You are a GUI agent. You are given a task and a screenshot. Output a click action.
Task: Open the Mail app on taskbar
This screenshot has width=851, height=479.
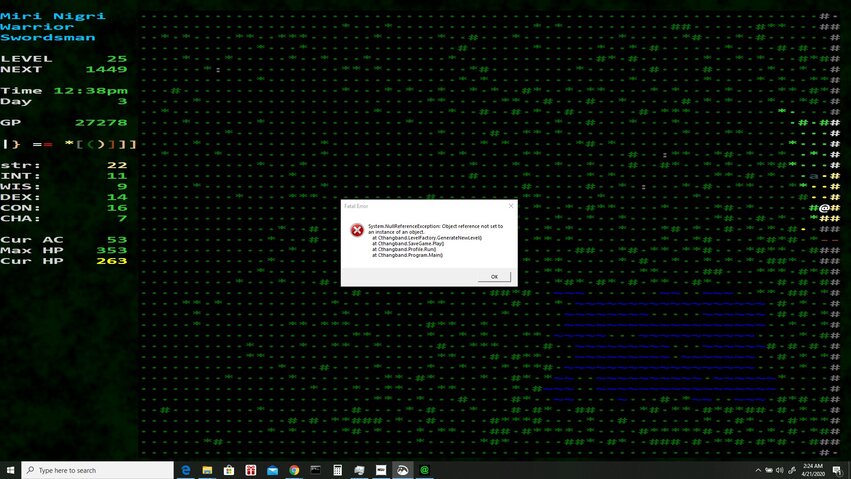click(x=272, y=469)
